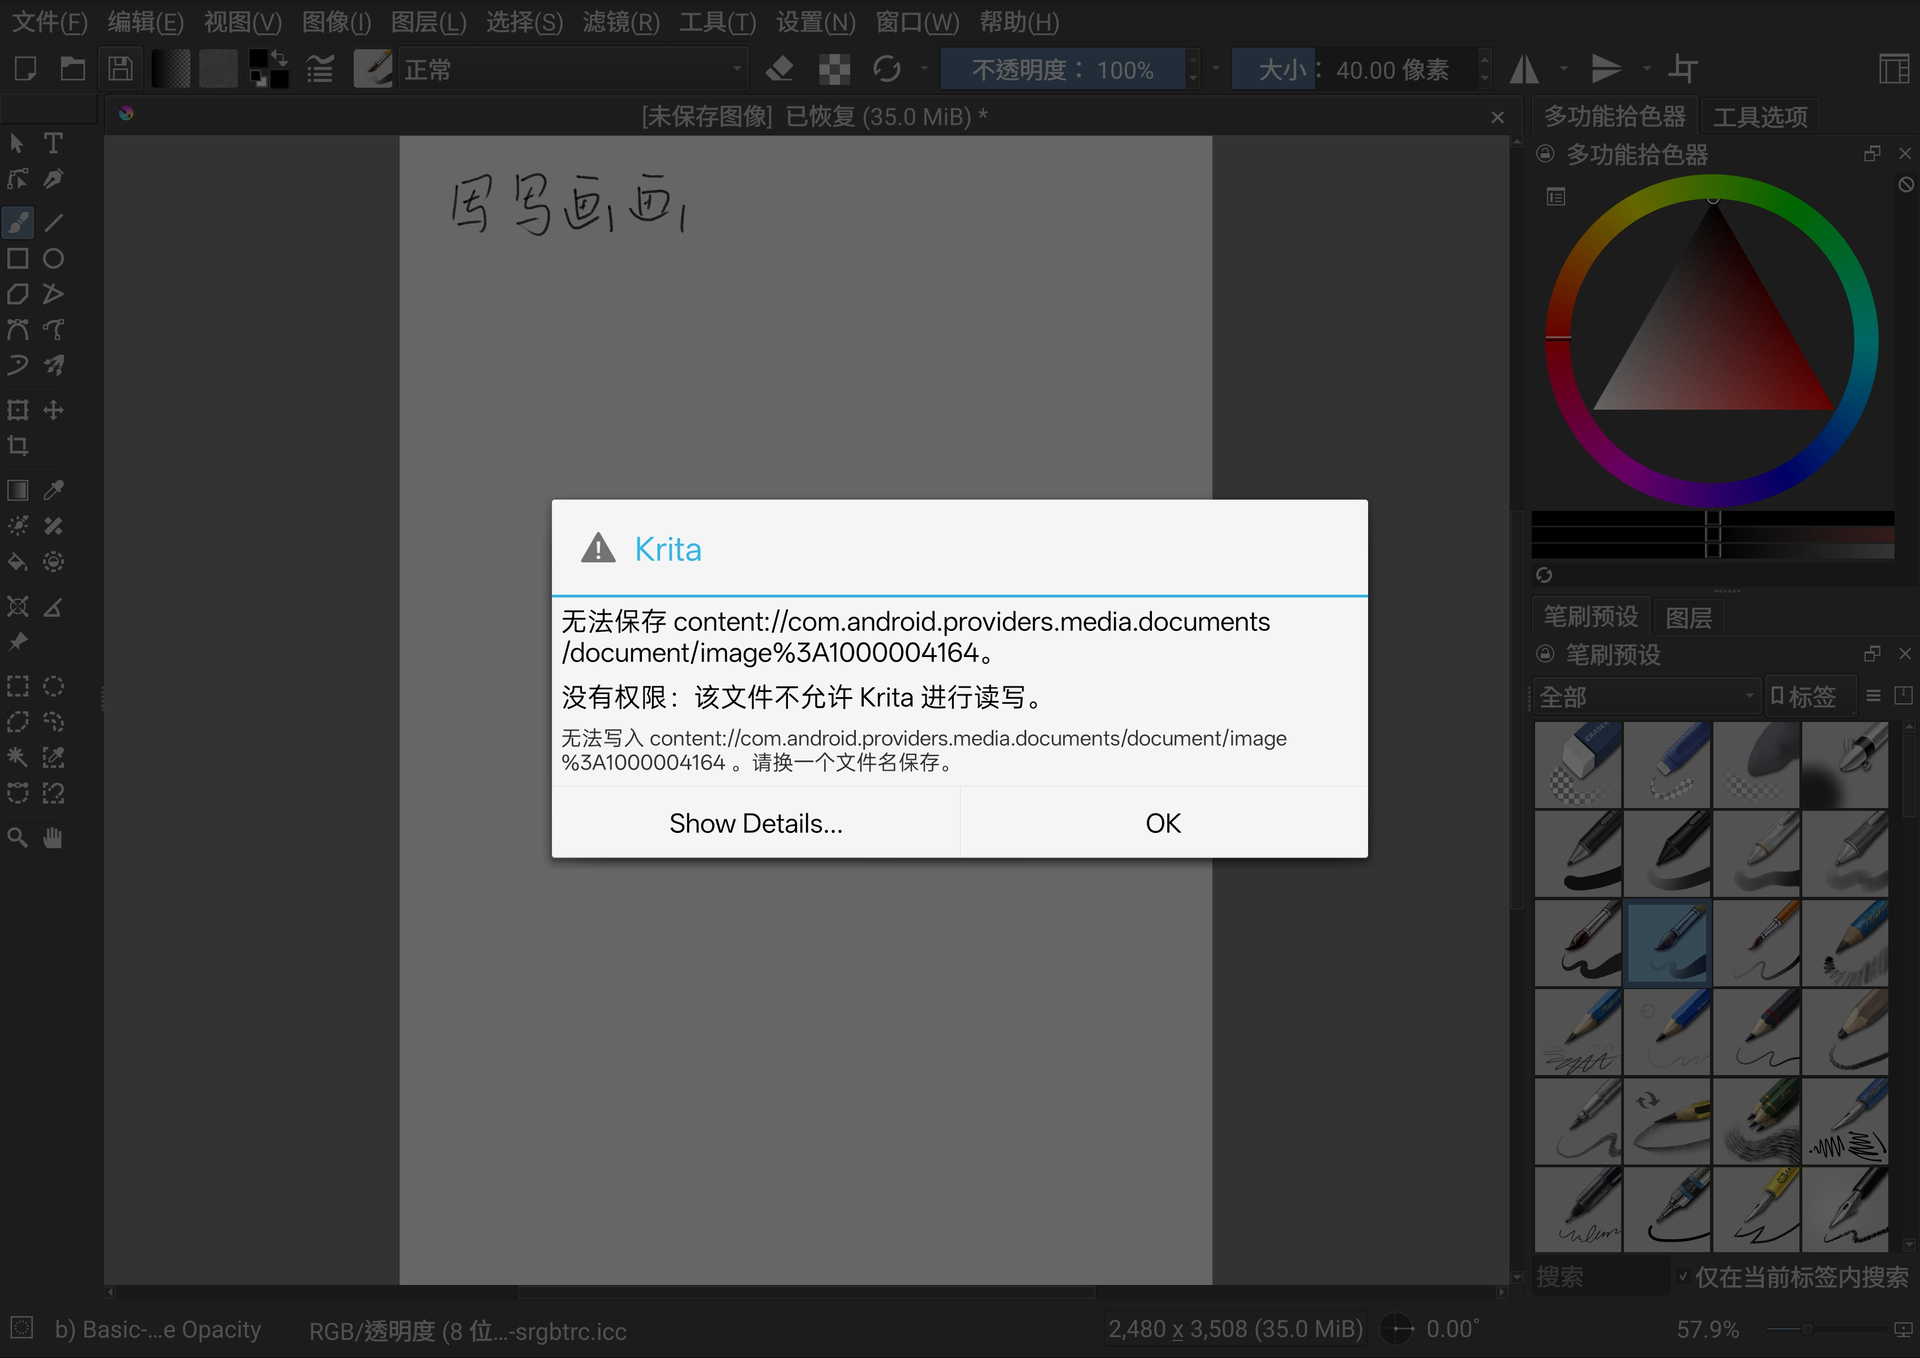This screenshot has width=1920, height=1358.
Task: Click the Save document toolbar icon
Action: [x=121, y=69]
